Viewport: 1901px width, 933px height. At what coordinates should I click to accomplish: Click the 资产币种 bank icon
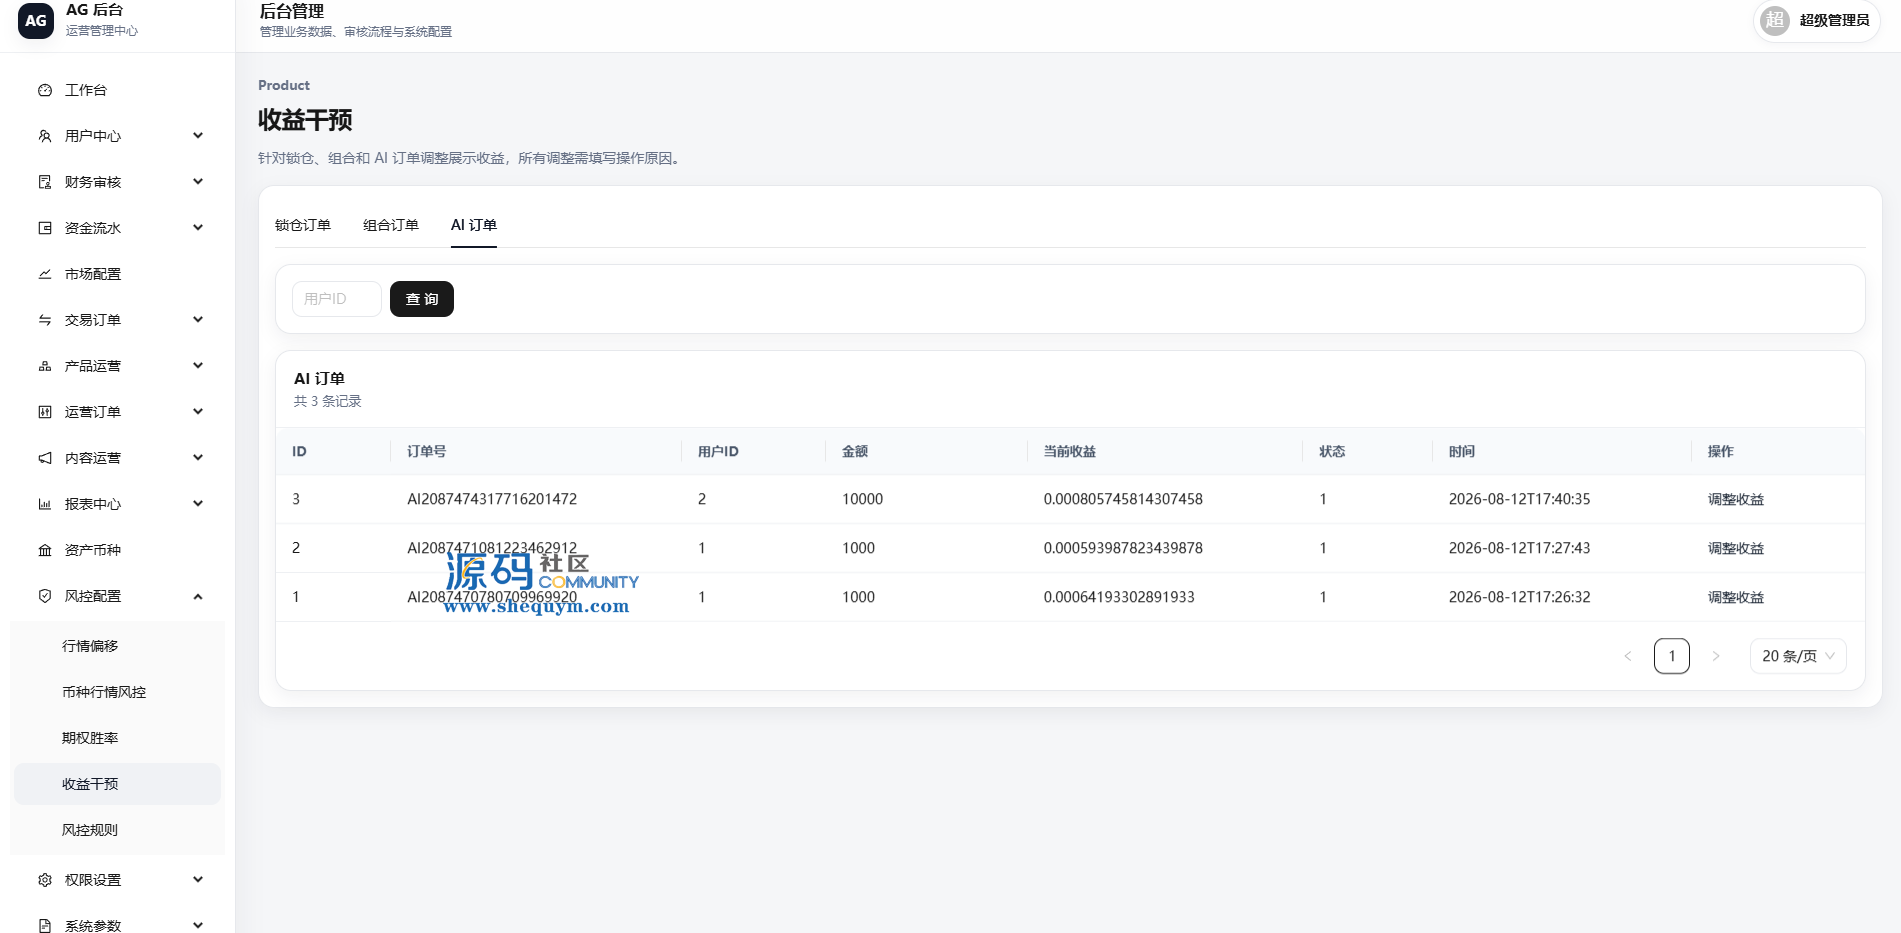point(45,550)
